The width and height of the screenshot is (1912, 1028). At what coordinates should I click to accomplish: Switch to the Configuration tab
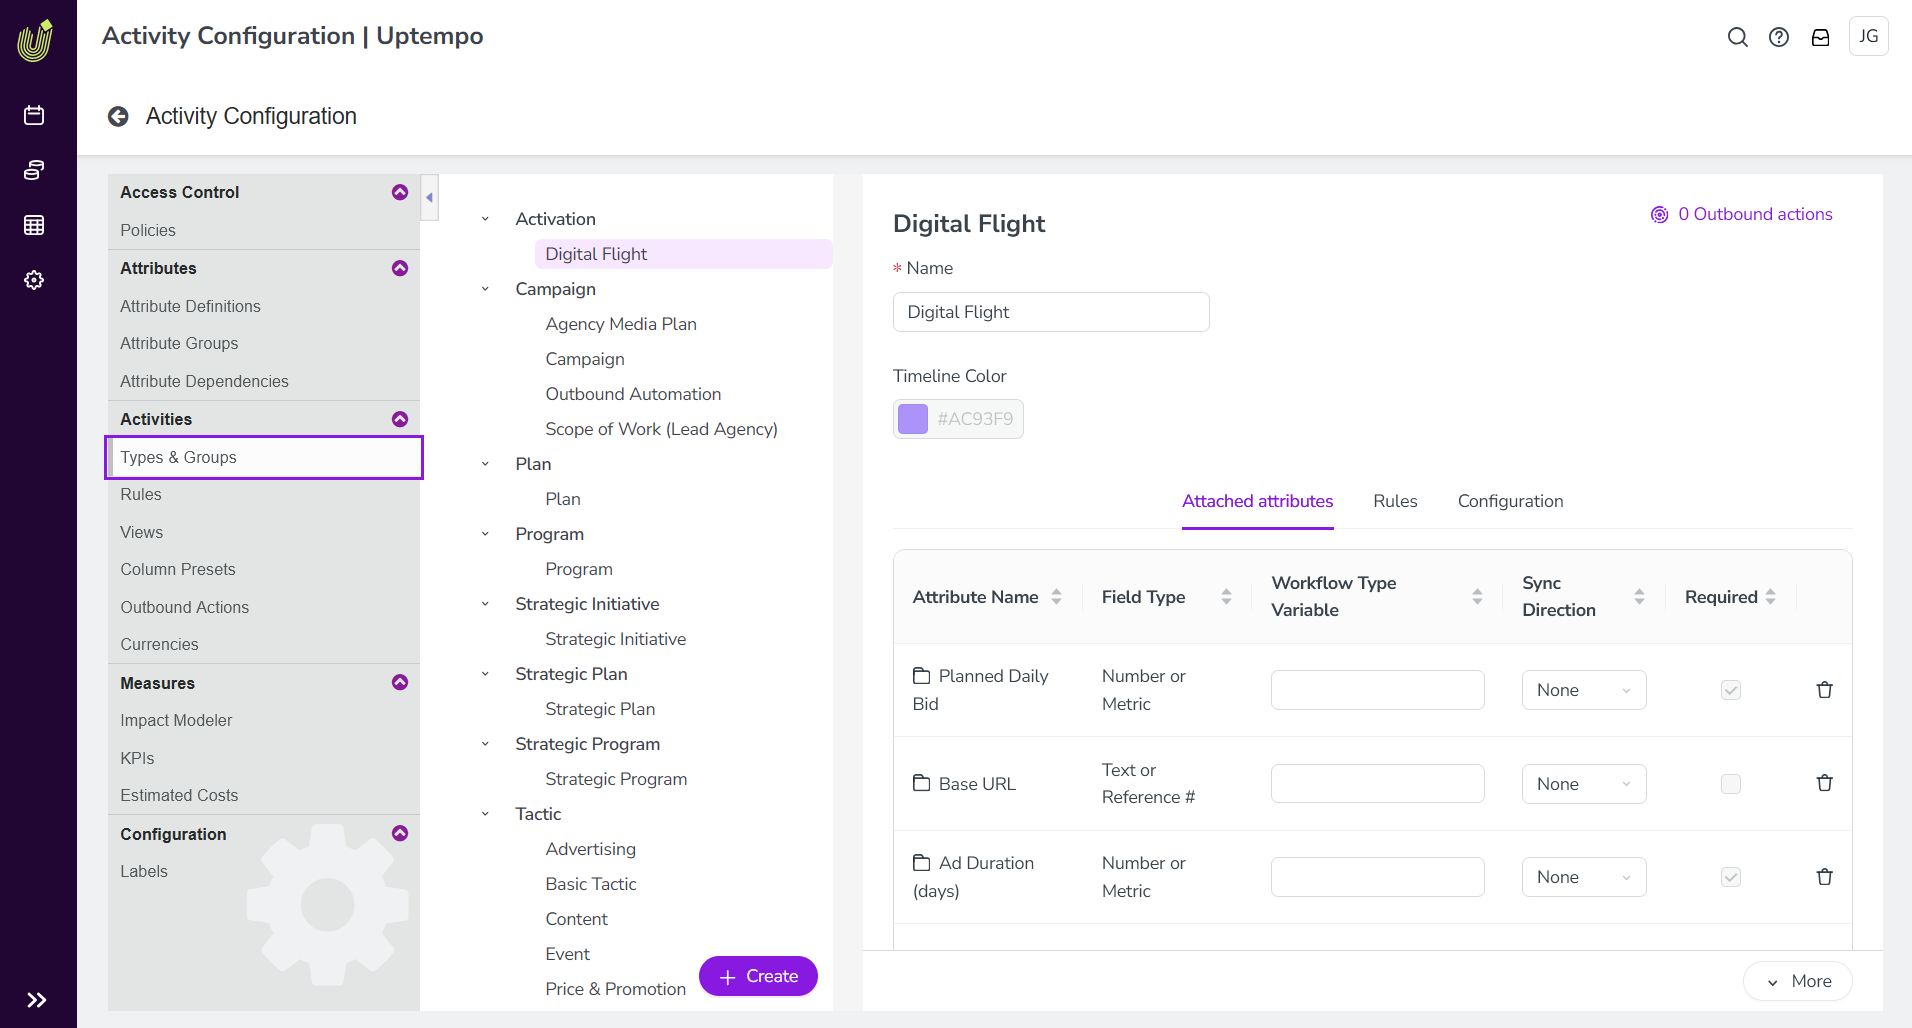(x=1510, y=501)
